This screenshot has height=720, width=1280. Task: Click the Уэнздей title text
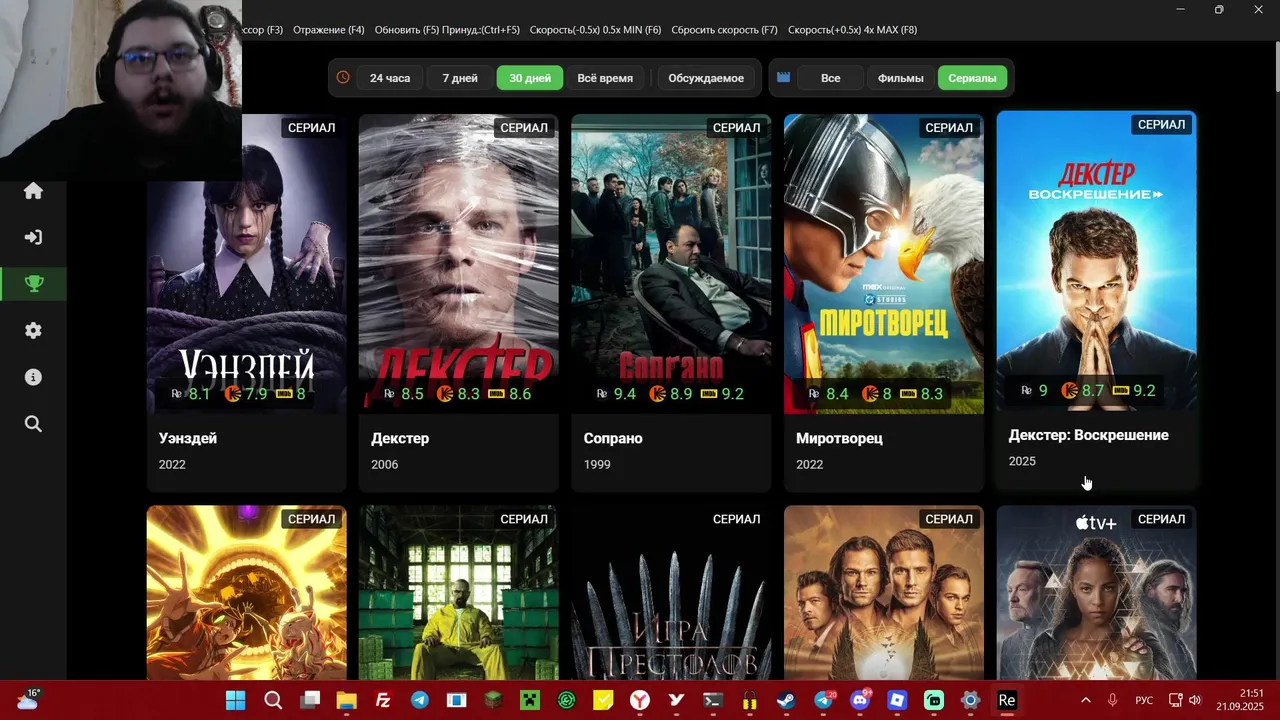click(188, 438)
